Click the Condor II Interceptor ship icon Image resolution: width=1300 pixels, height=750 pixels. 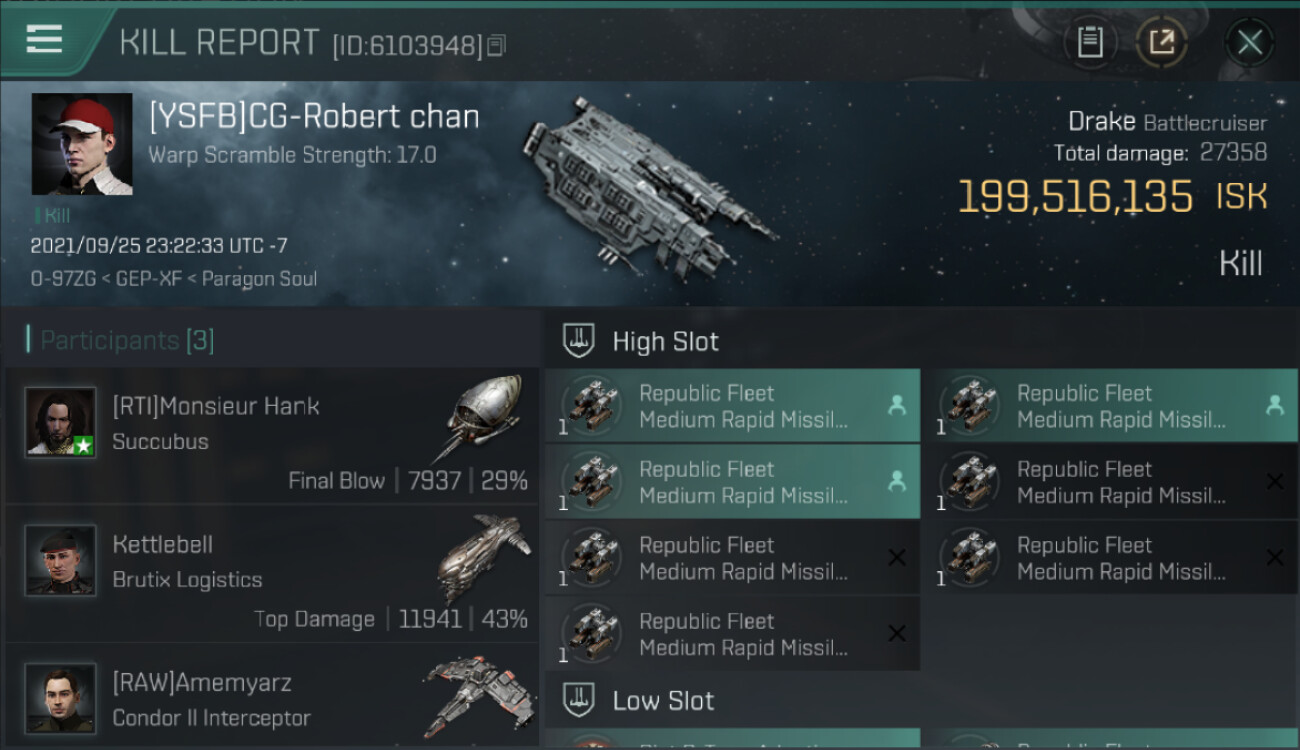pos(475,695)
